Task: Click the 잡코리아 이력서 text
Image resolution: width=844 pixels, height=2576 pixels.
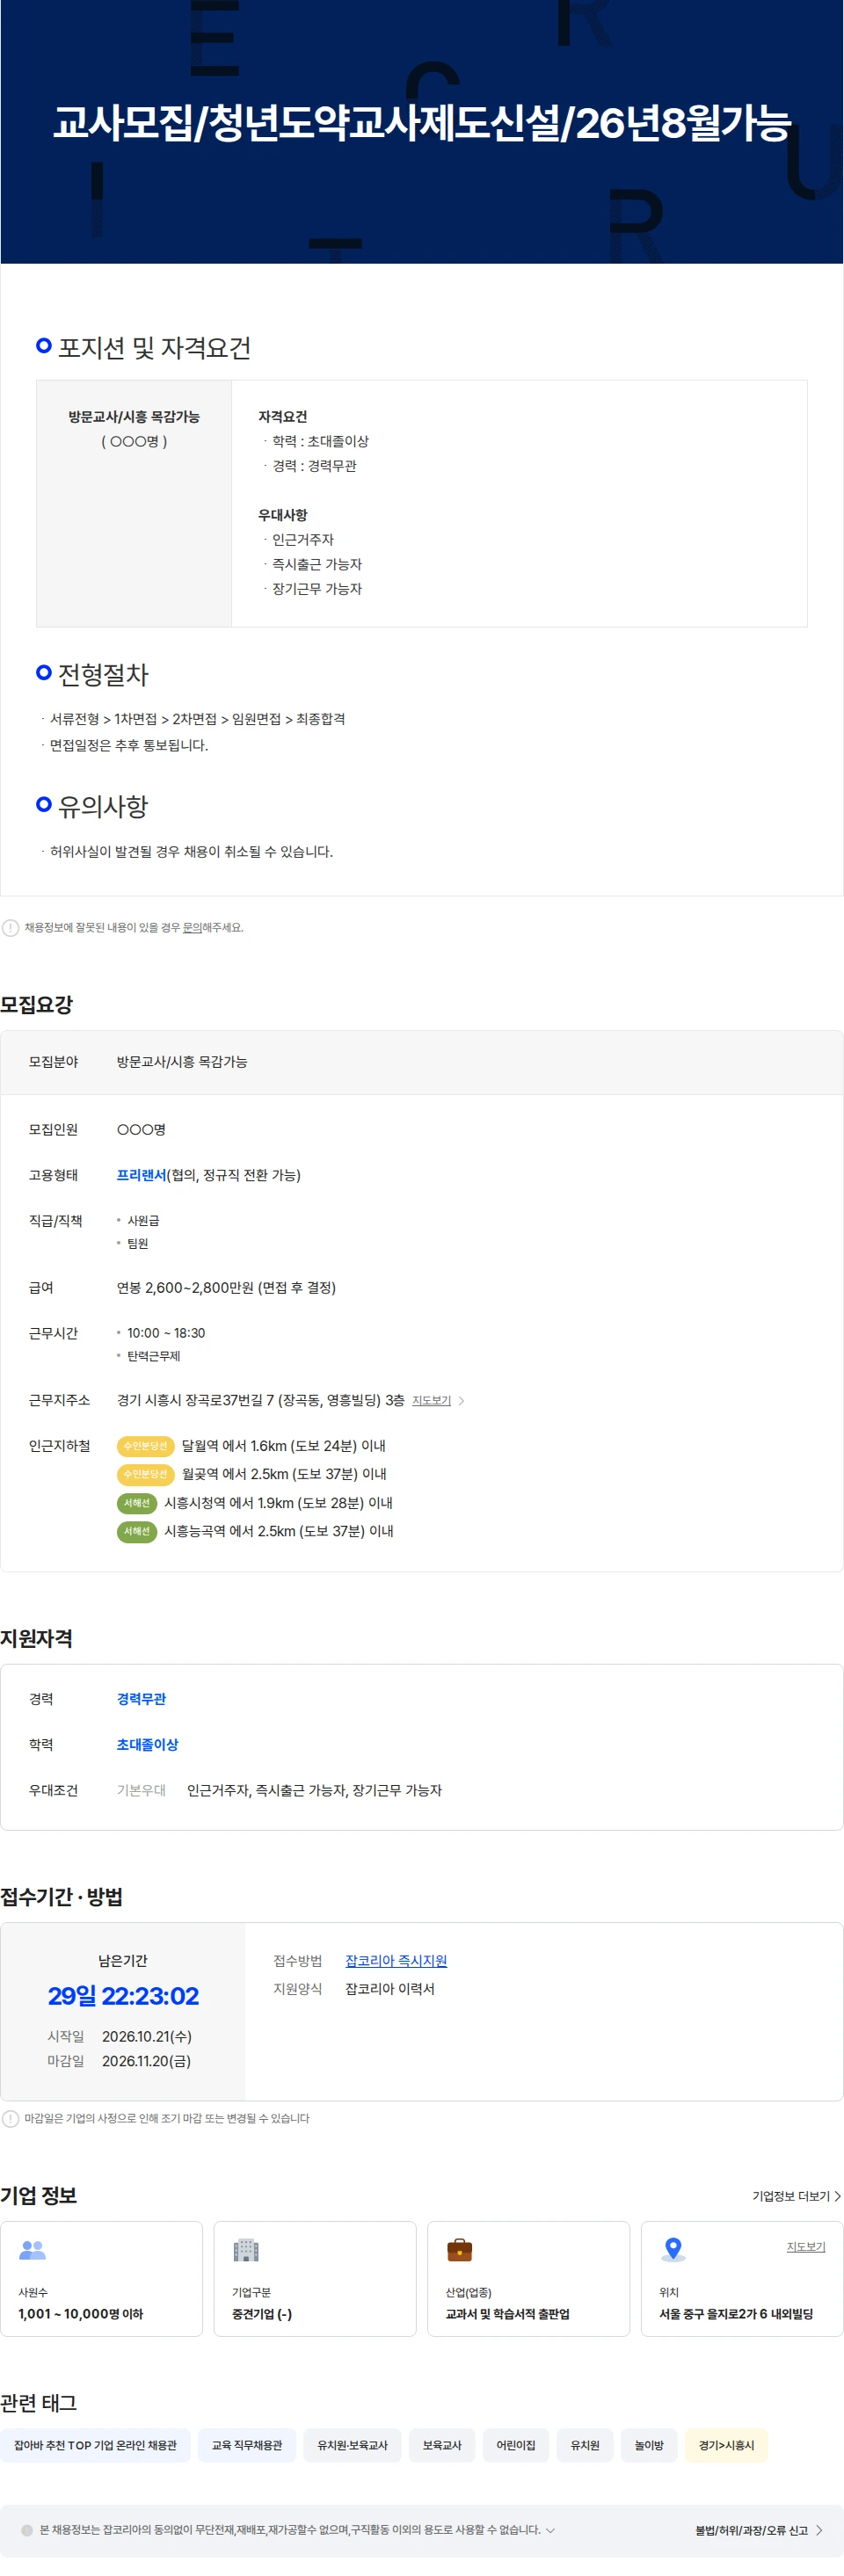Action: pos(390,1989)
